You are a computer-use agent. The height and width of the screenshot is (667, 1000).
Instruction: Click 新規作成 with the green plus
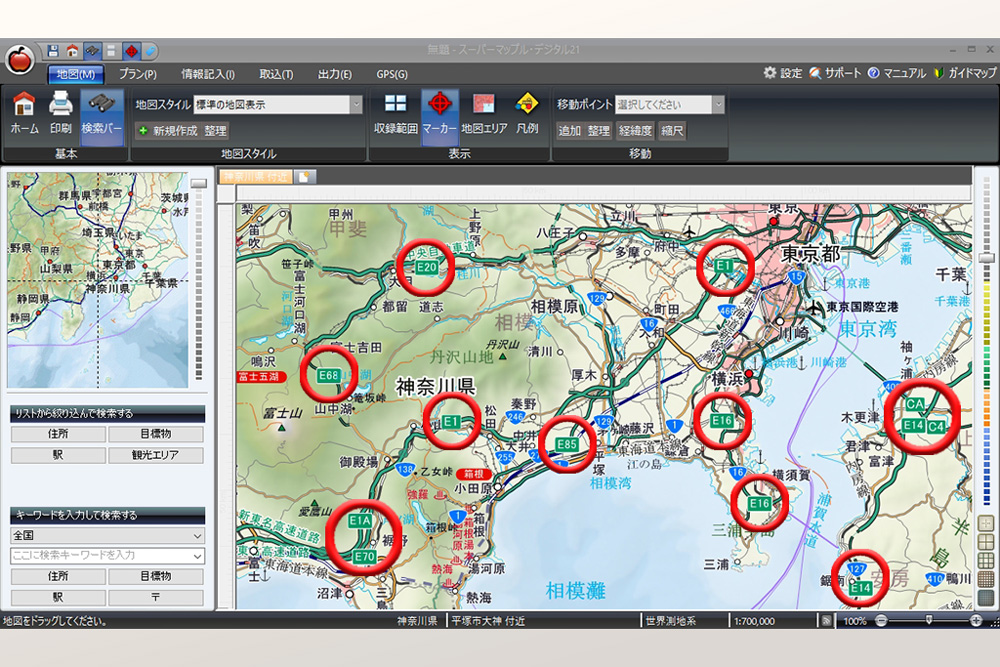(168, 131)
